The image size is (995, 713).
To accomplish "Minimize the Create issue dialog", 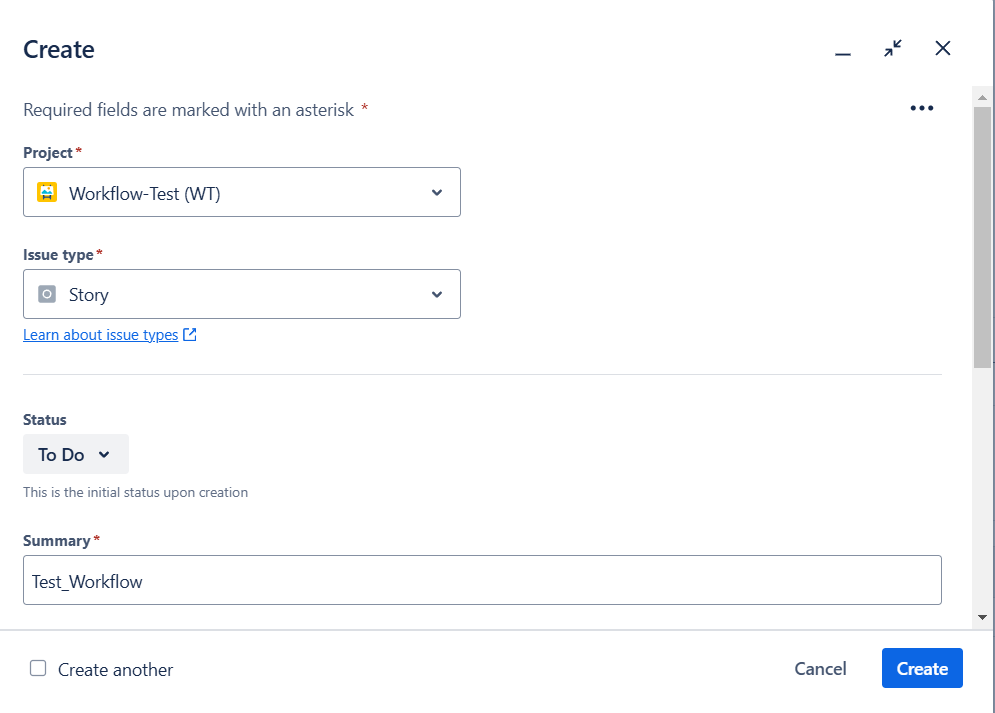I will click(x=843, y=50).
